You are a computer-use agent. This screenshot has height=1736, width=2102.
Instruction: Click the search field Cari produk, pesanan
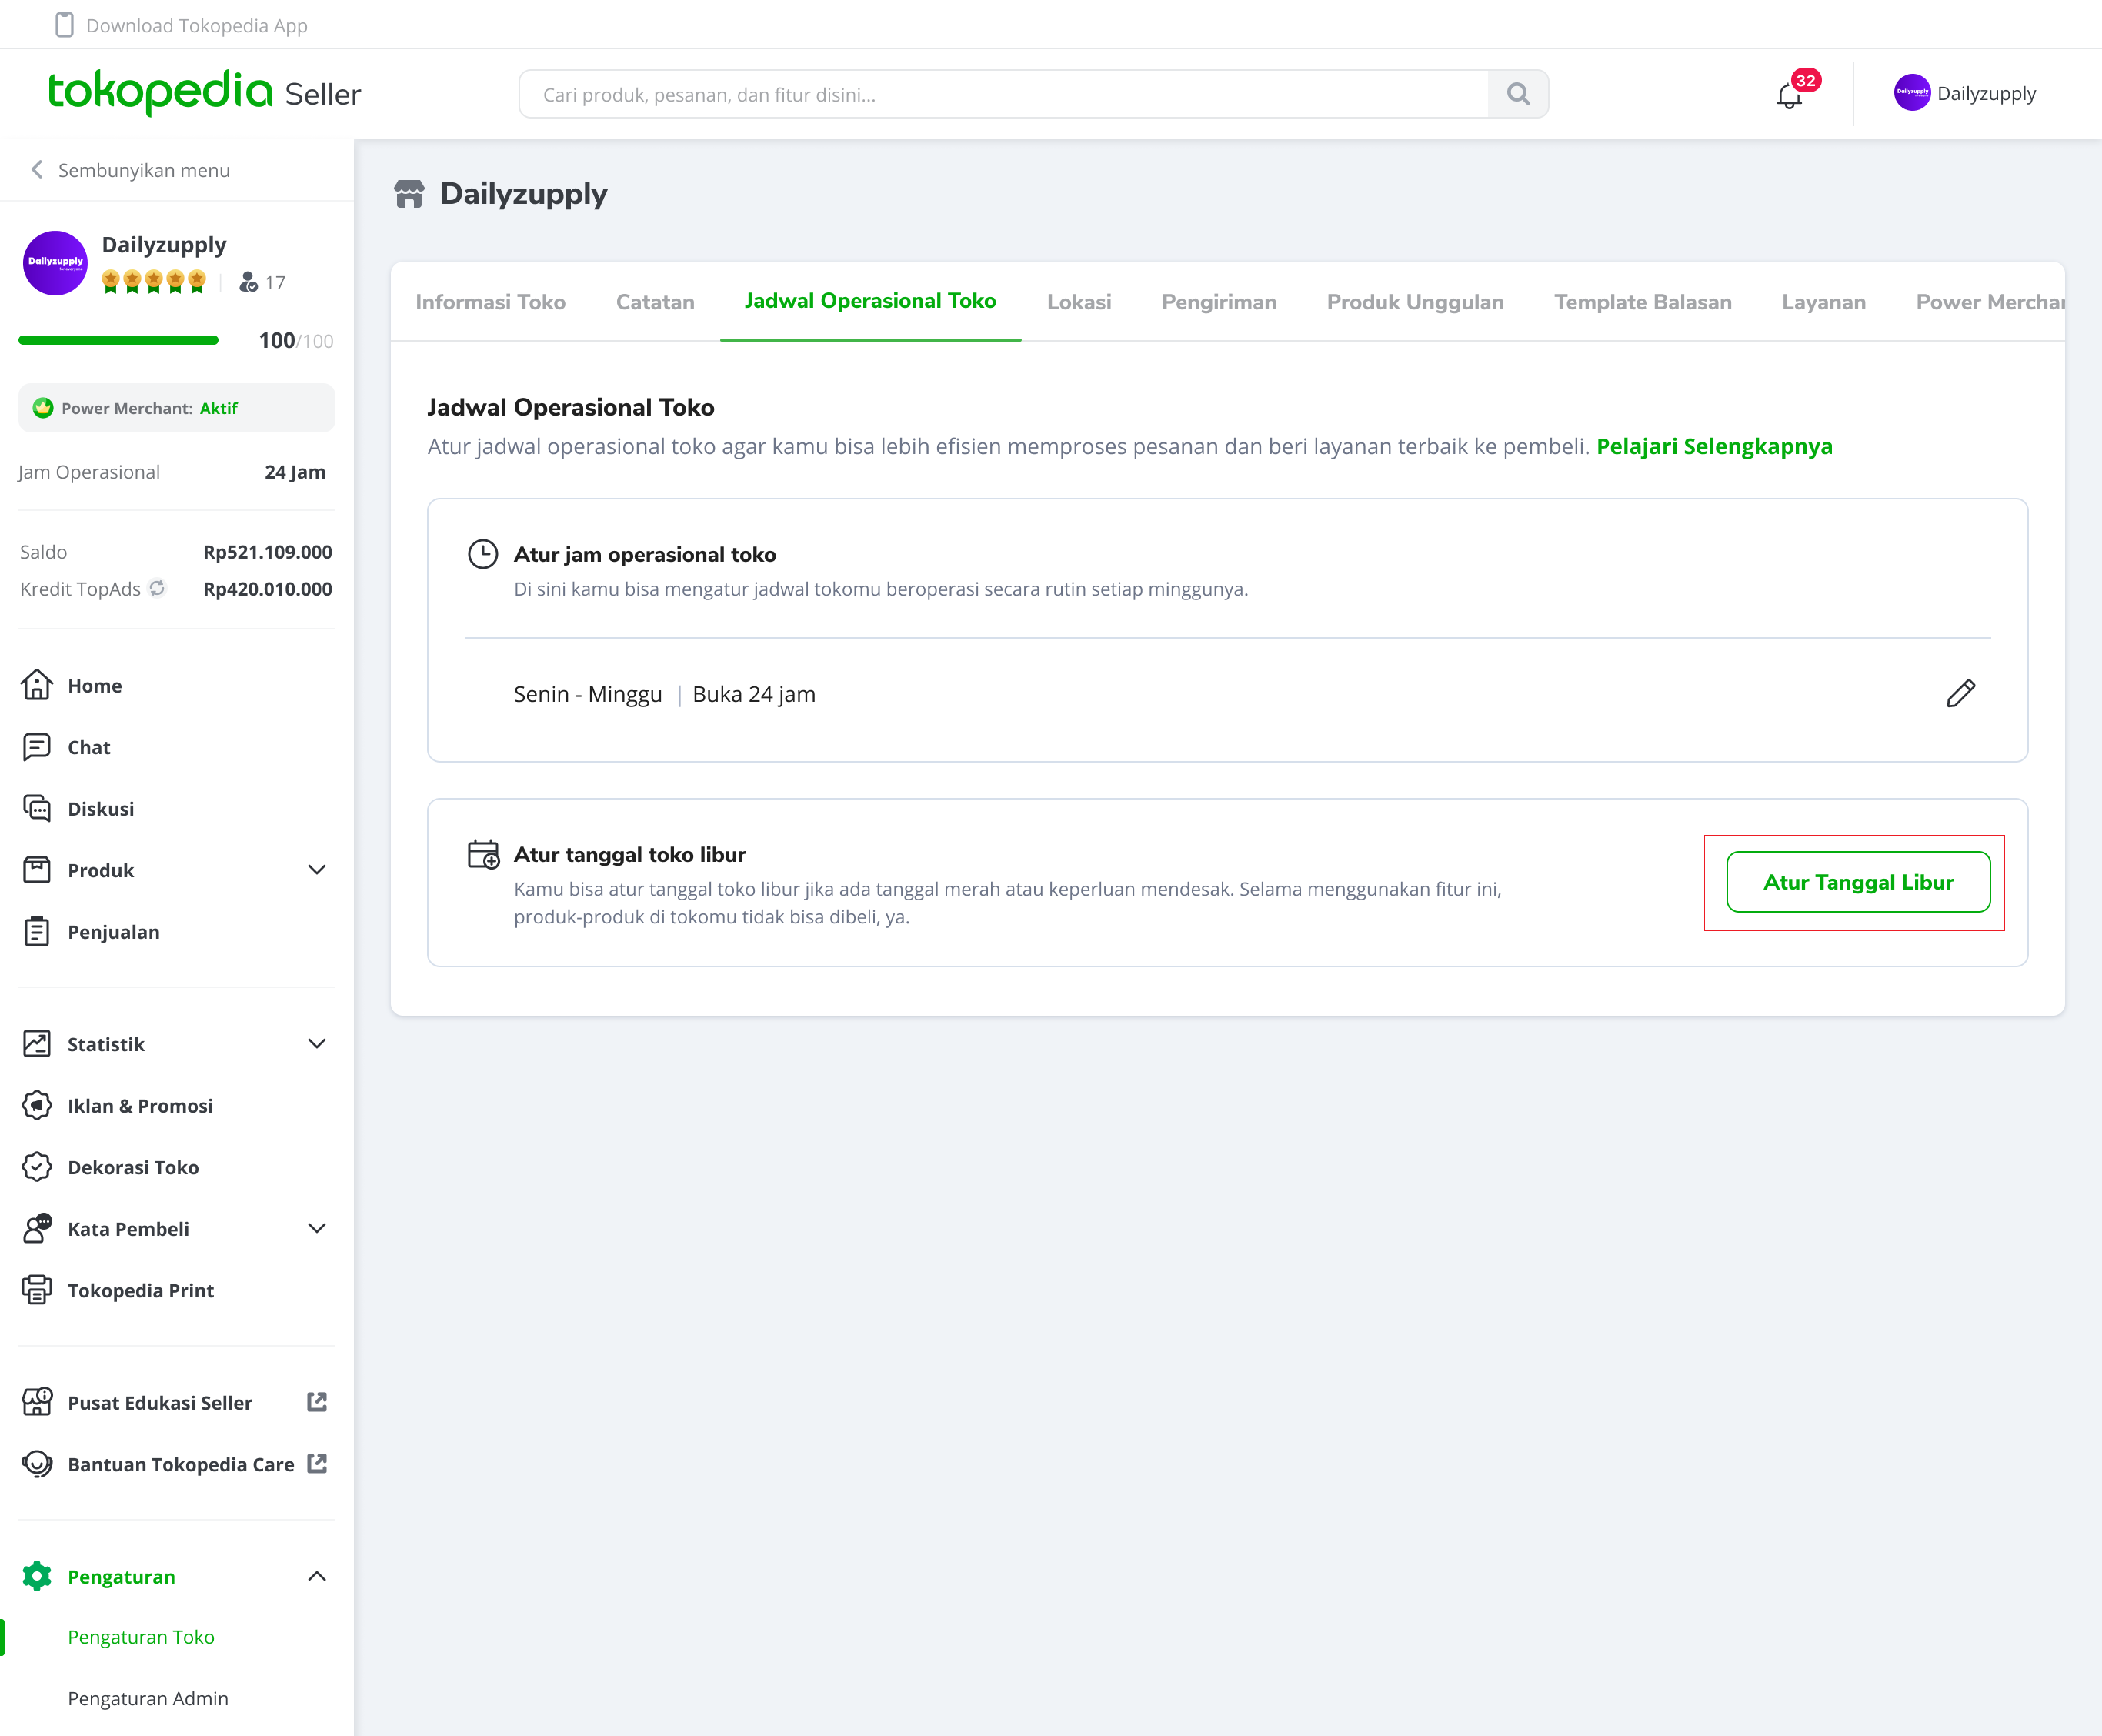coord(1003,94)
